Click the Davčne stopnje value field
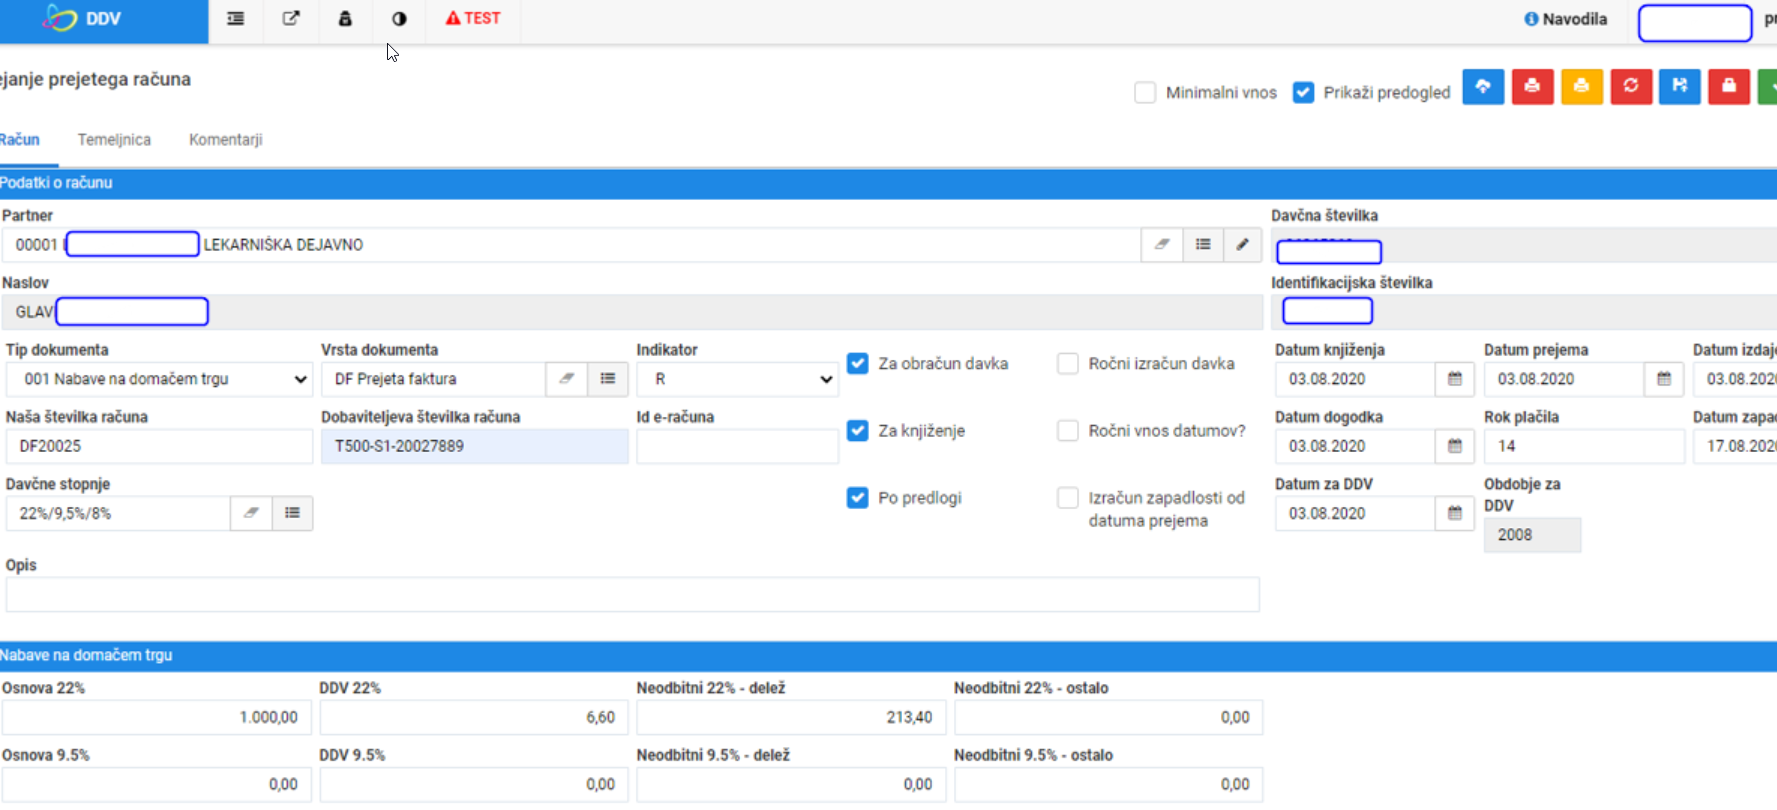1777x810 pixels. [x=118, y=513]
